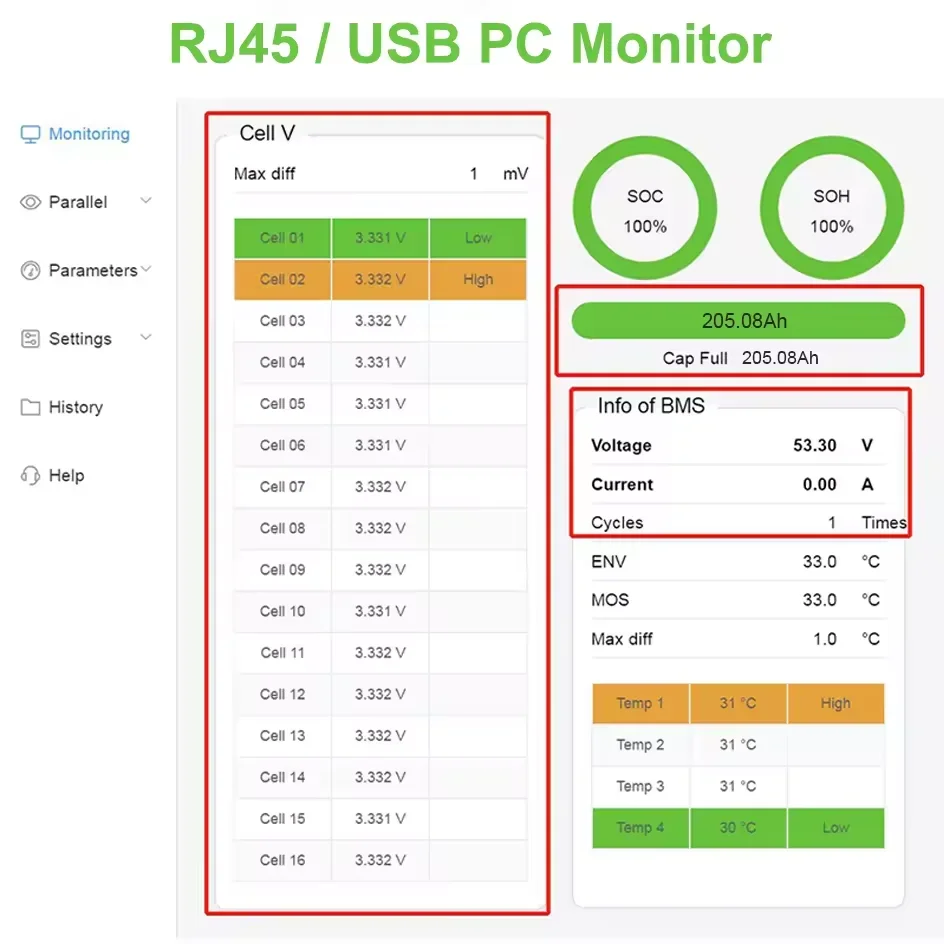Open the Help menu entry
The width and height of the screenshot is (944, 944).
coord(65,475)
